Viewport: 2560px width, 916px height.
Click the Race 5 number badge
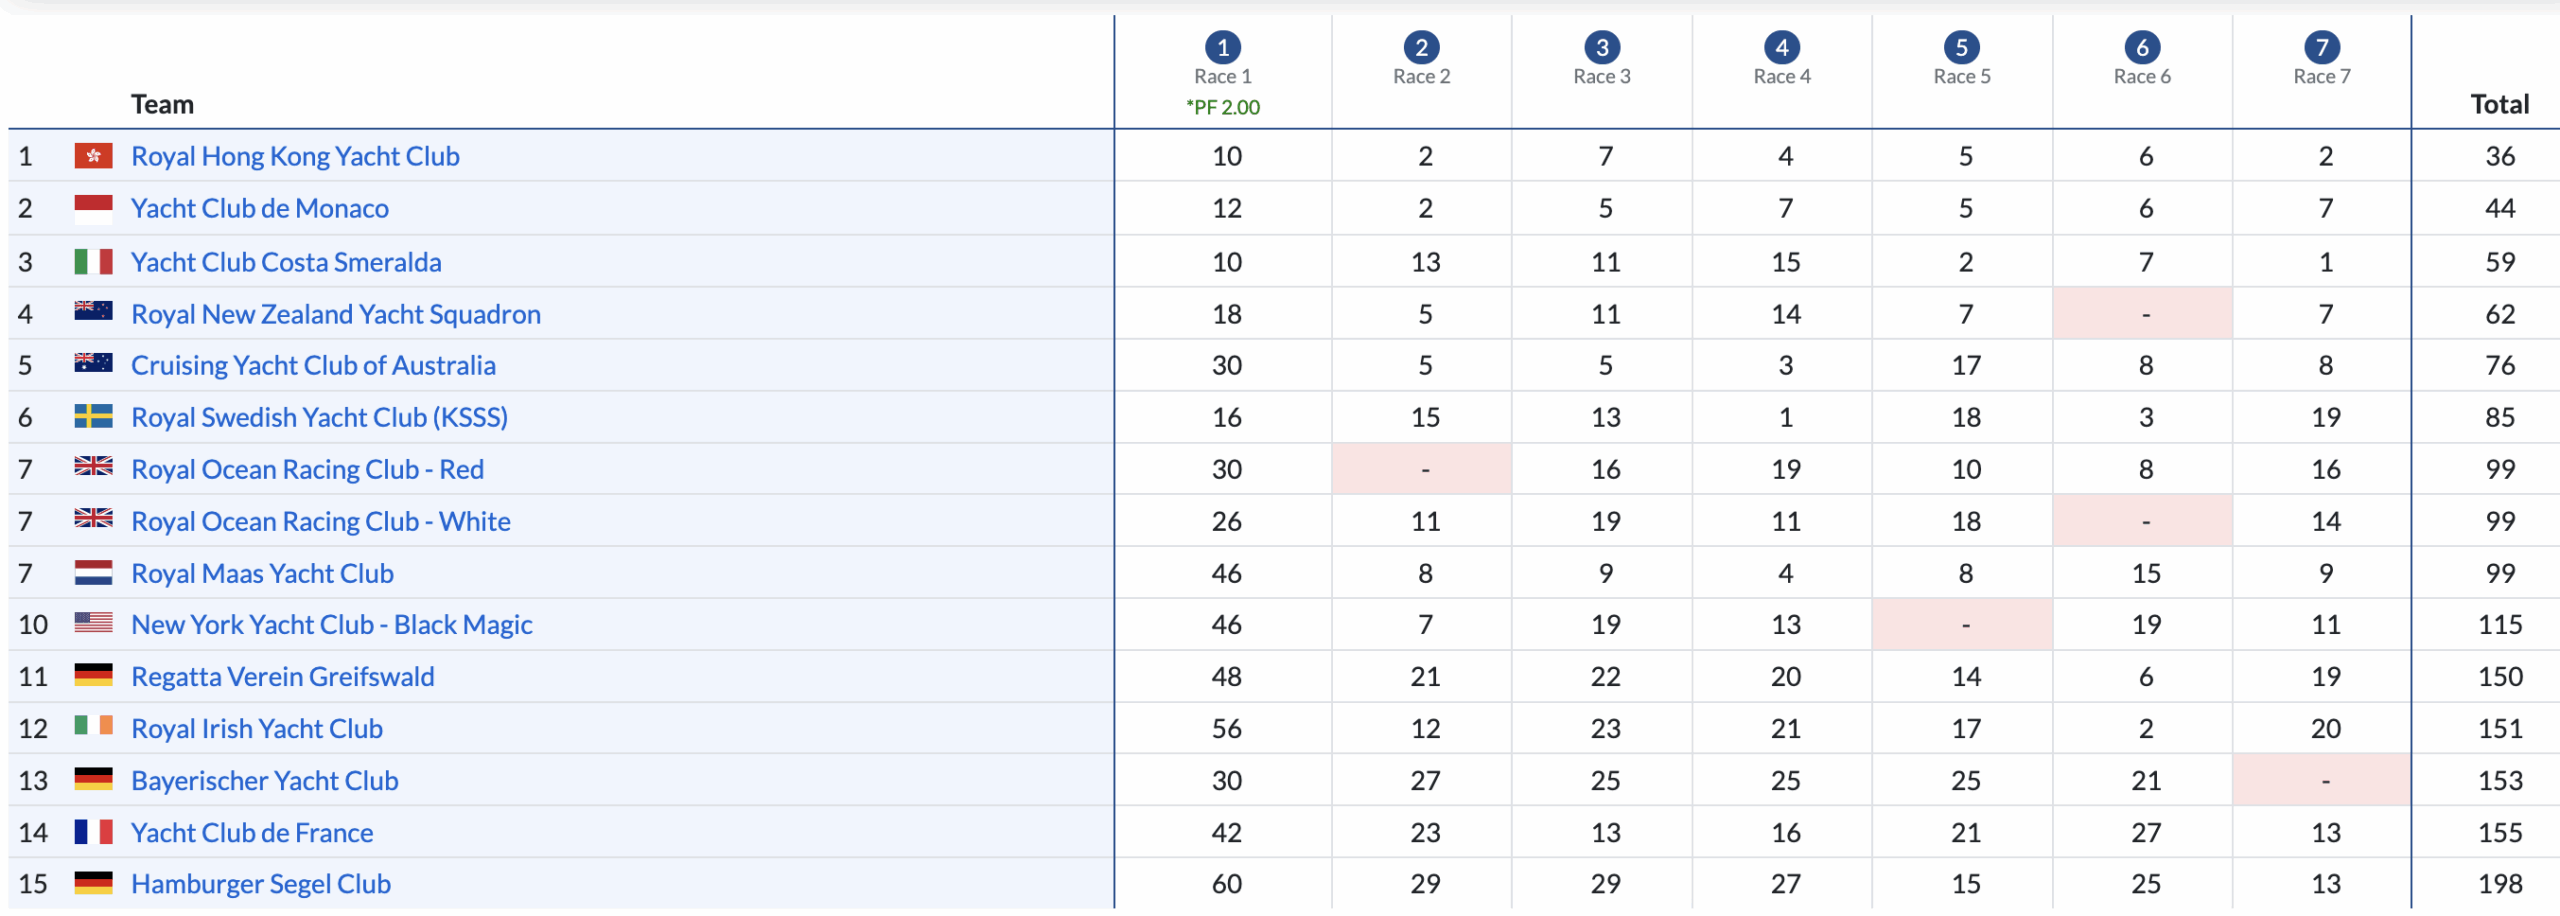tap(1962, 47)
